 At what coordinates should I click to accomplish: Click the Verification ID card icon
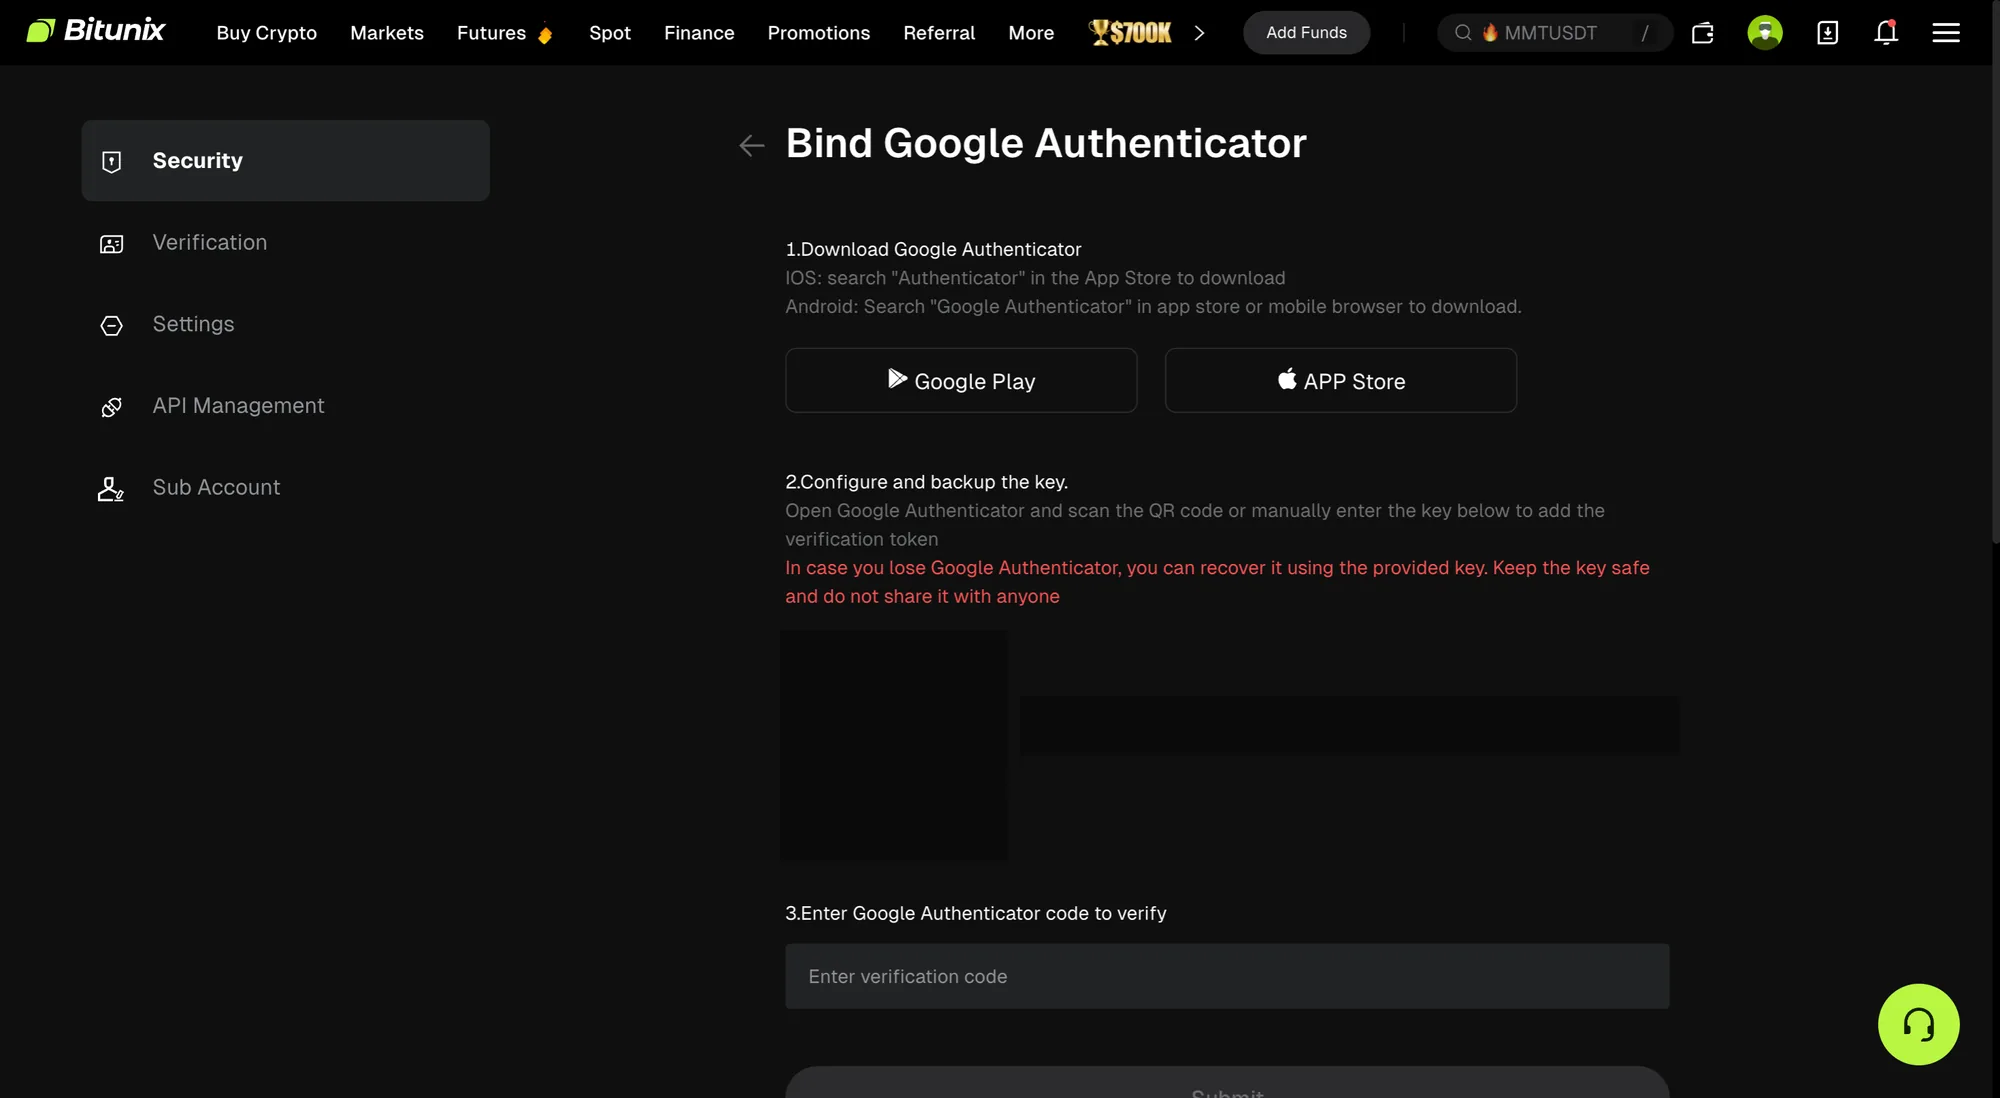[112, 244]
